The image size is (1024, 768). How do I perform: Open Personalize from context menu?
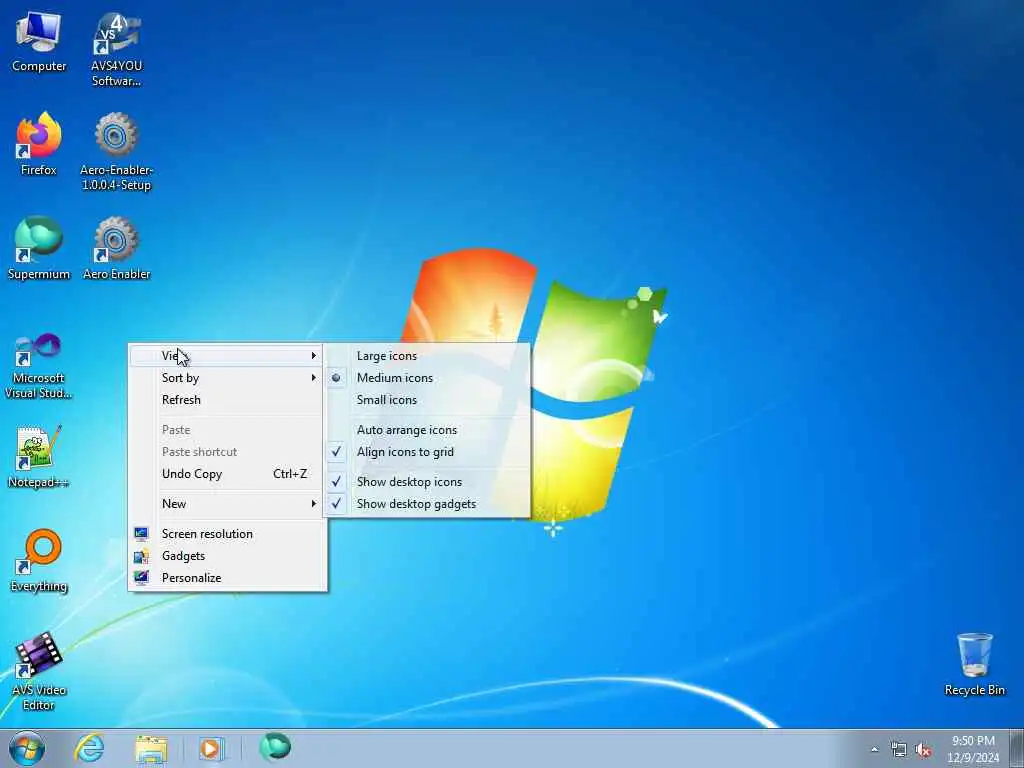pos(227,578)
